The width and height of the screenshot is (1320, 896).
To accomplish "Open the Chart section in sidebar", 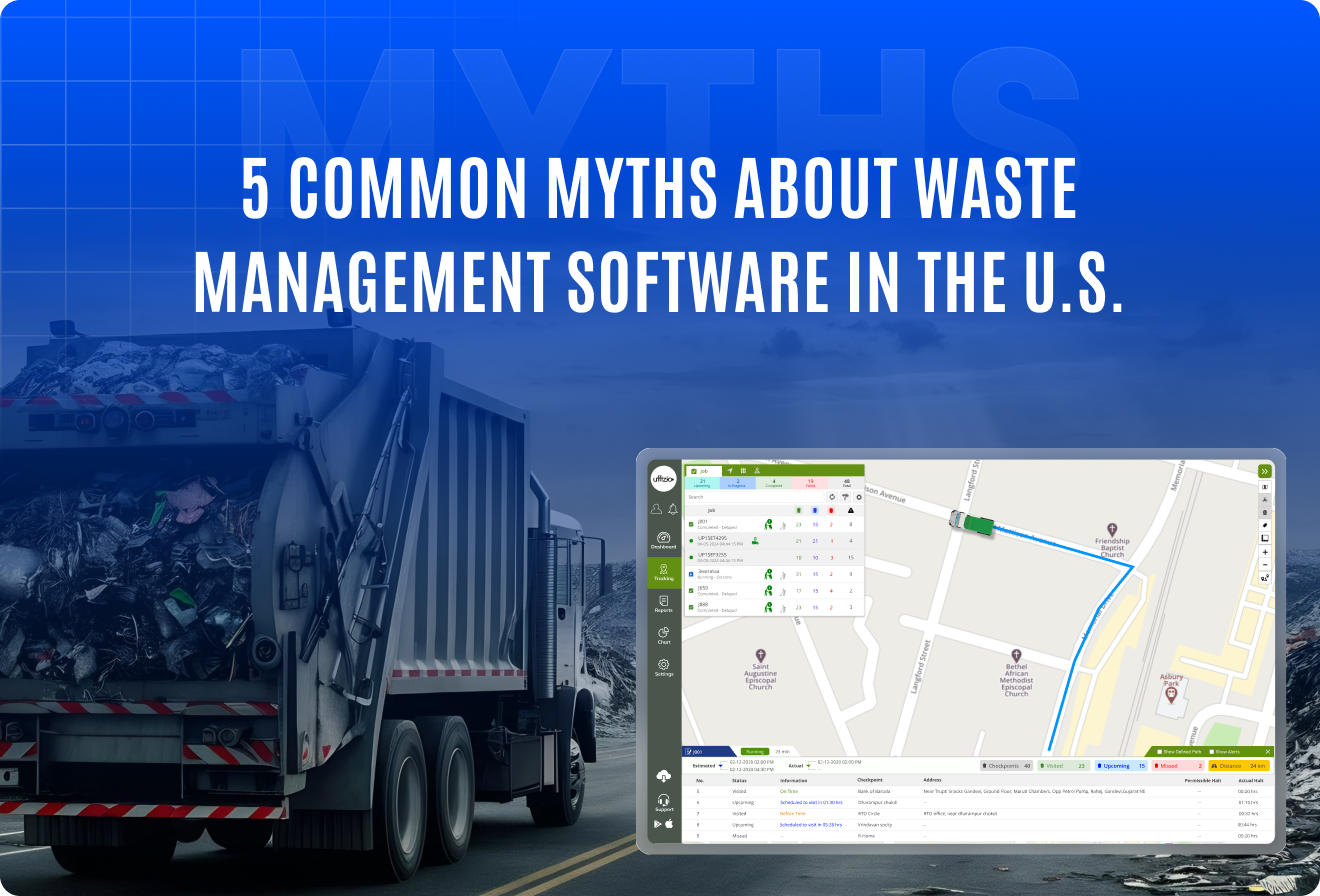I will pyautogui.click(x=664, y=635).
